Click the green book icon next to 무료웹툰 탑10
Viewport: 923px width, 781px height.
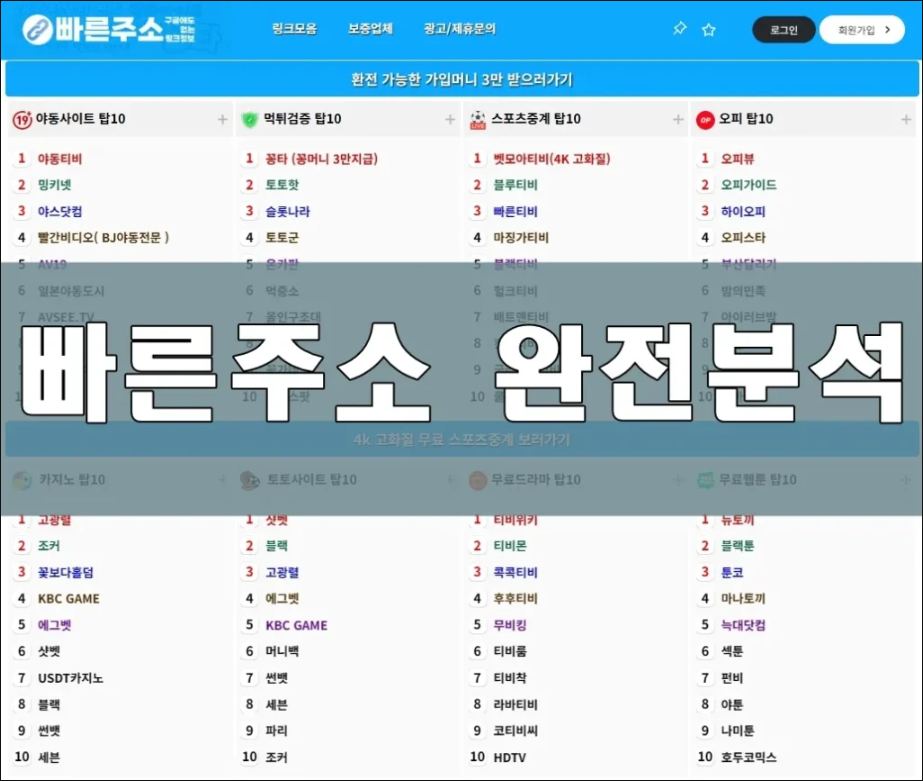tap(703, 479)
